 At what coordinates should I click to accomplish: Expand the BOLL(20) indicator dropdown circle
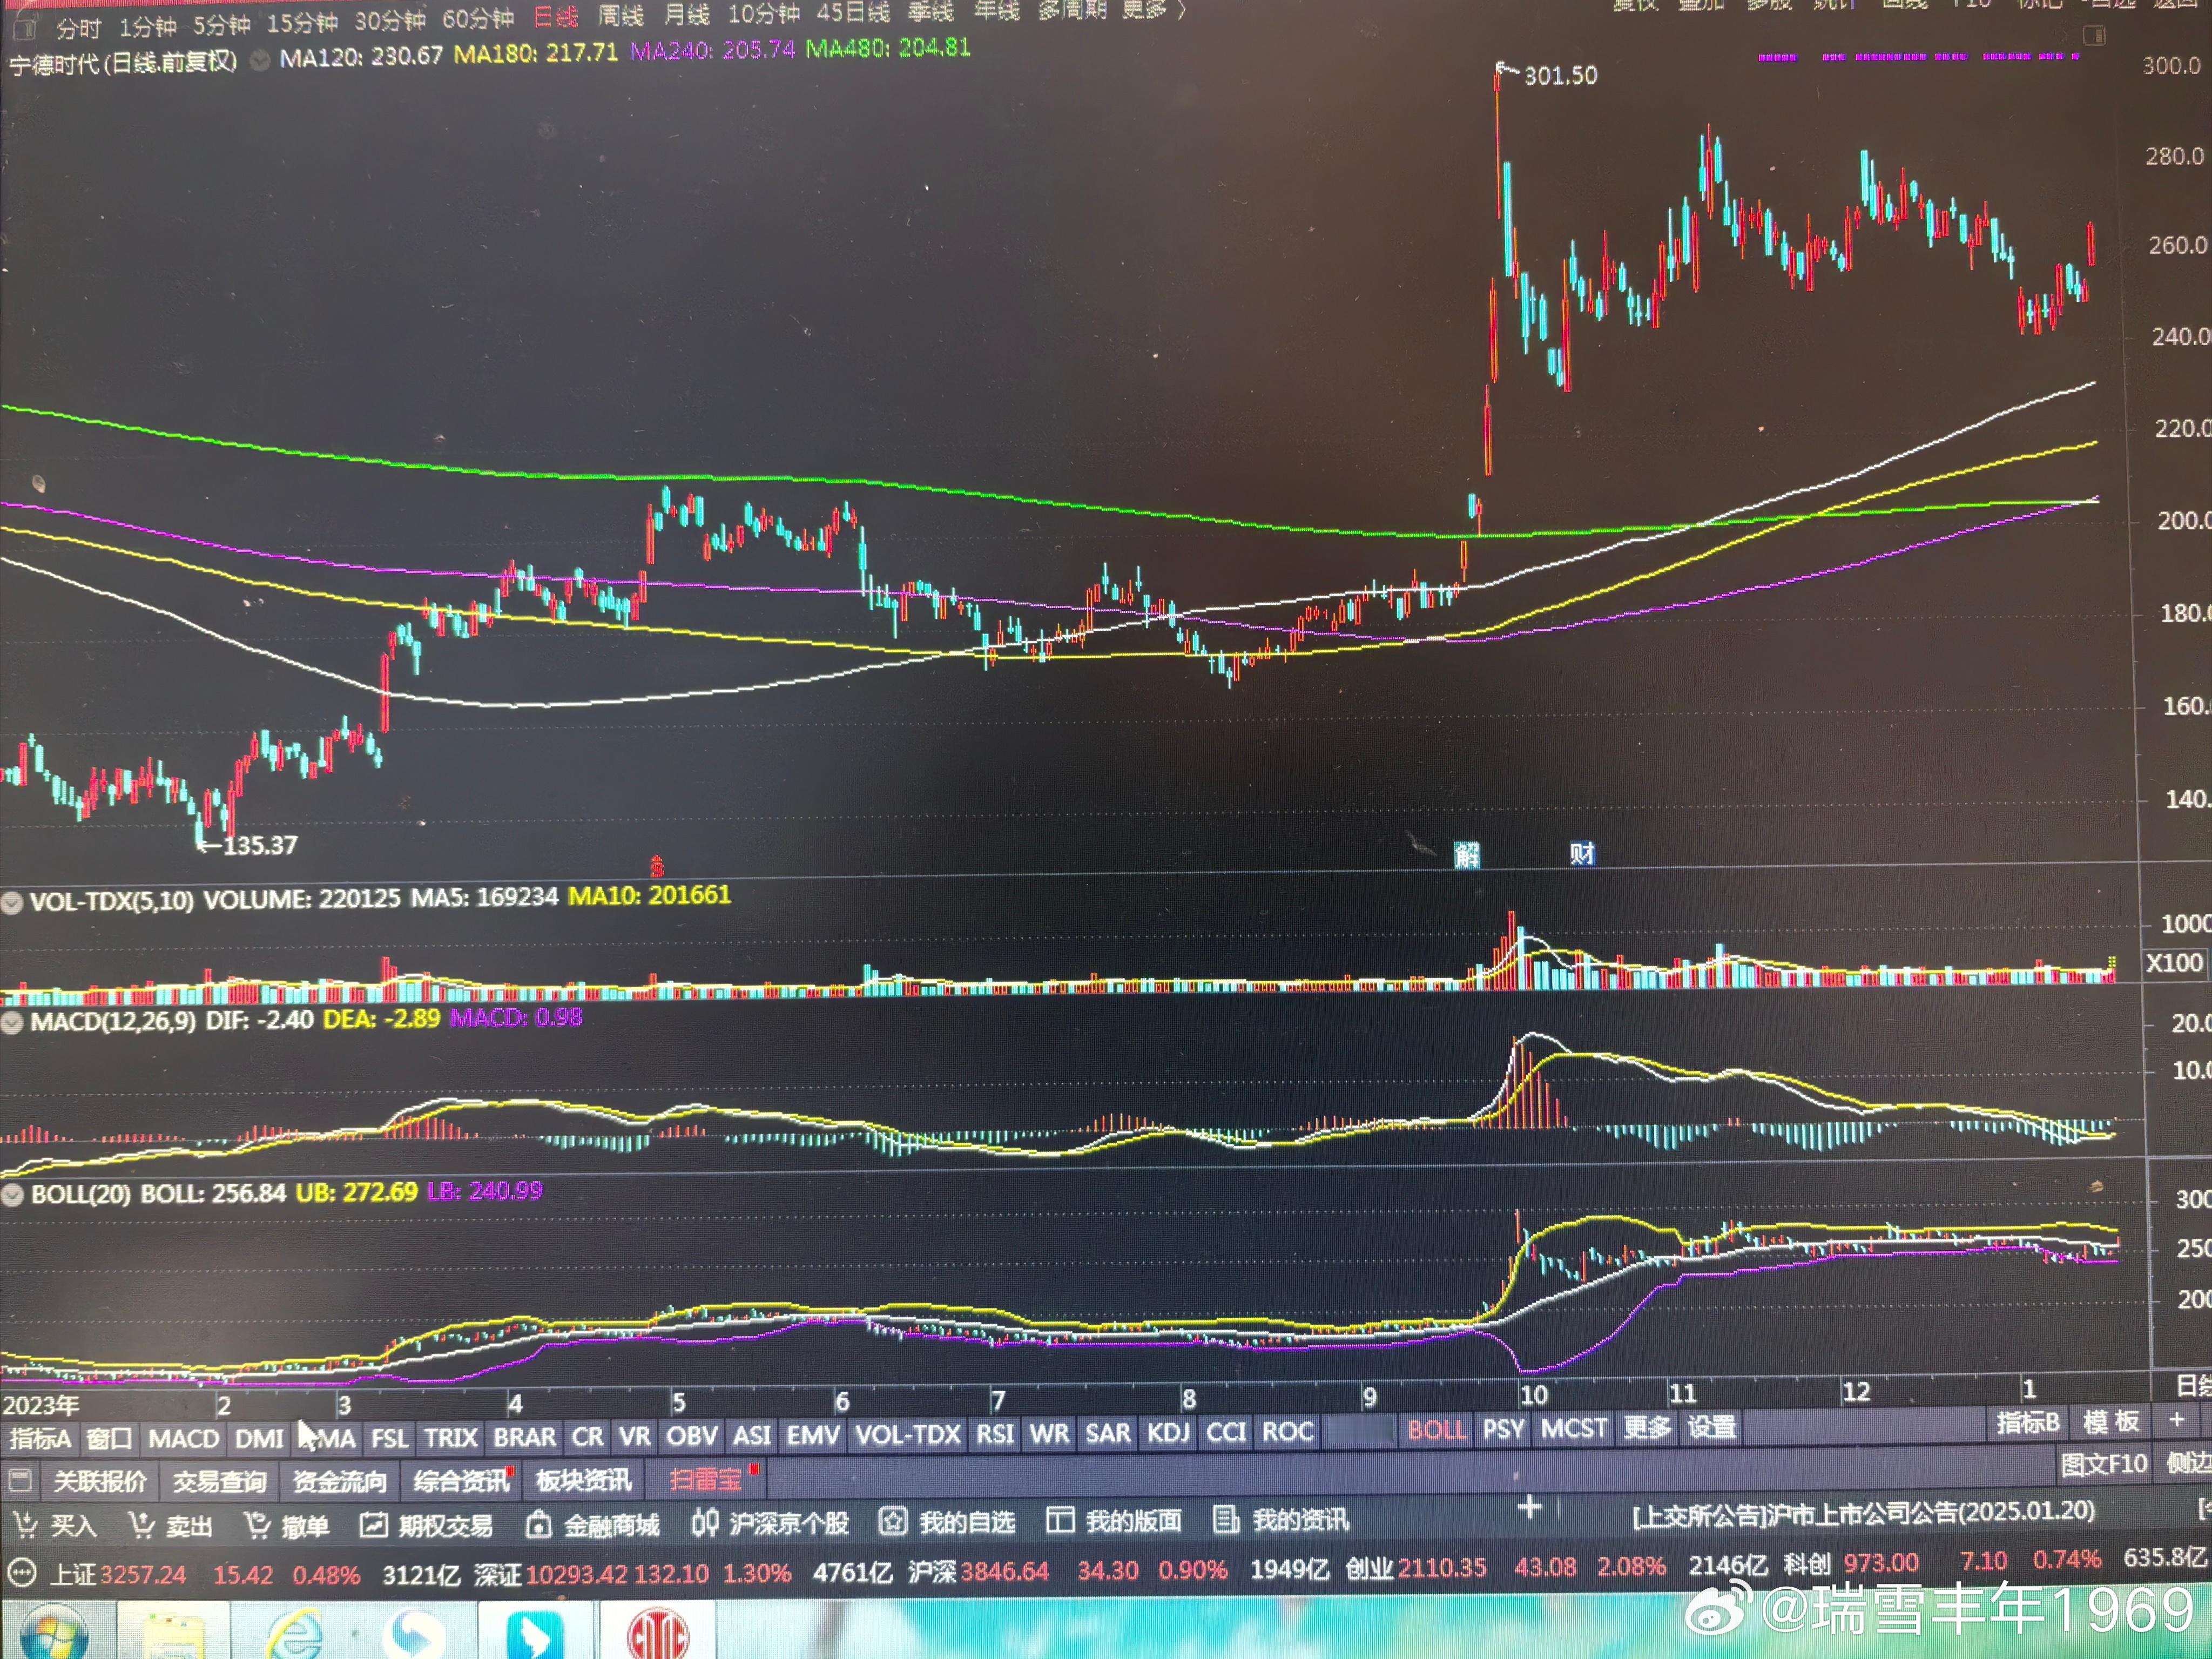[12, 1194]
